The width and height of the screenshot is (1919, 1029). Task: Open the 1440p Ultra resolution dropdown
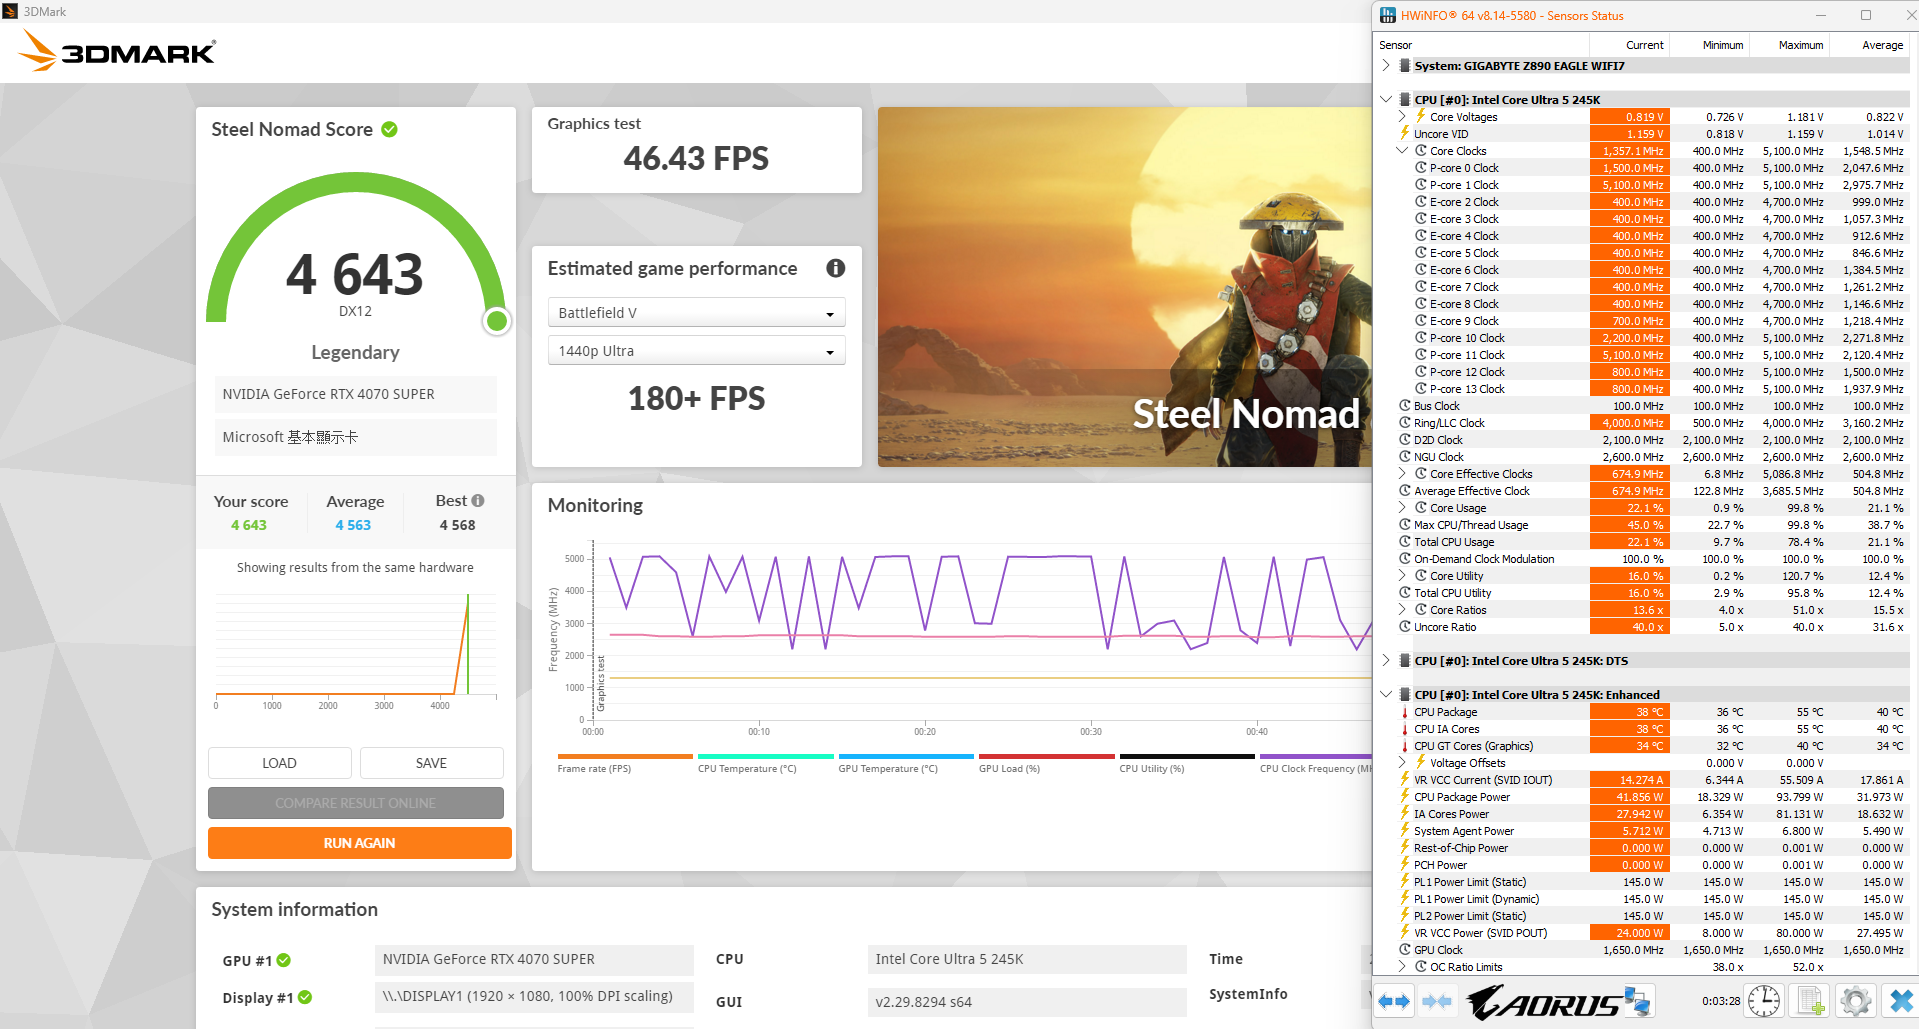click(x=696, y=351)
